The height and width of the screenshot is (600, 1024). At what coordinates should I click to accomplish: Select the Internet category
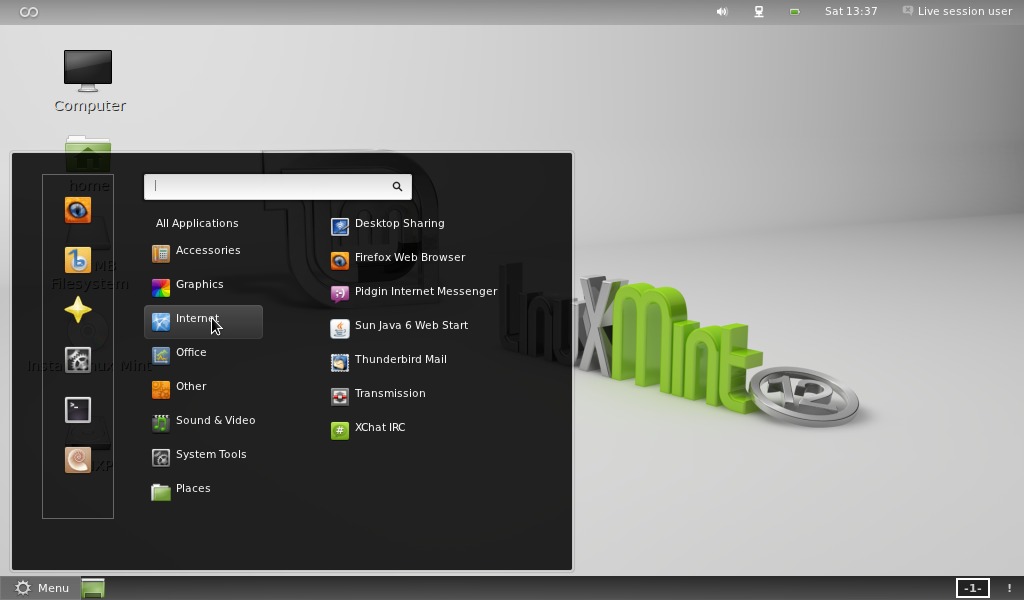(x=203, y=322)
